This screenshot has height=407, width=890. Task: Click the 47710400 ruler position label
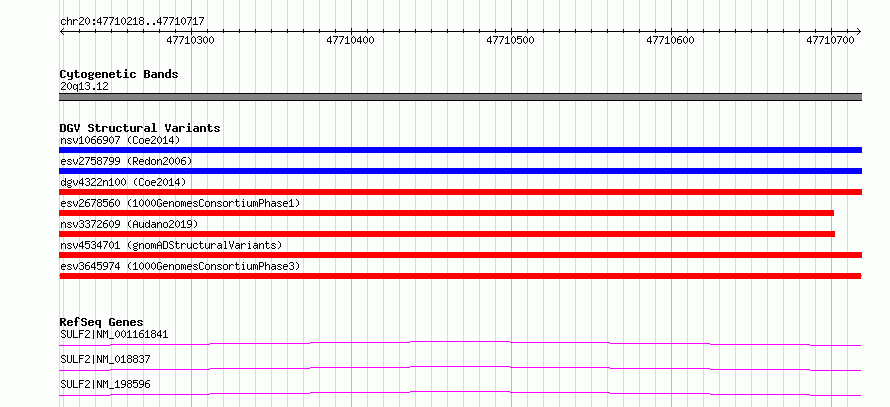point(351,41)
